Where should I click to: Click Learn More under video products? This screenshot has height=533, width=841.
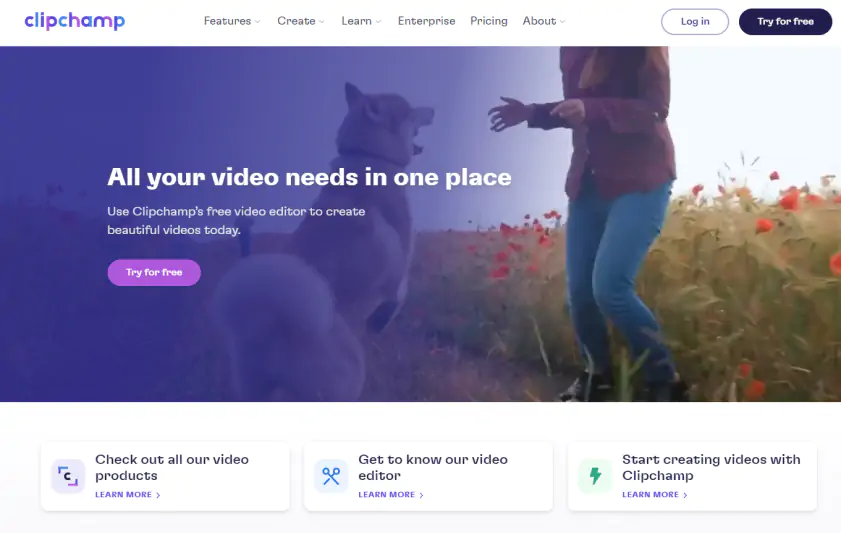coord(128,494)
